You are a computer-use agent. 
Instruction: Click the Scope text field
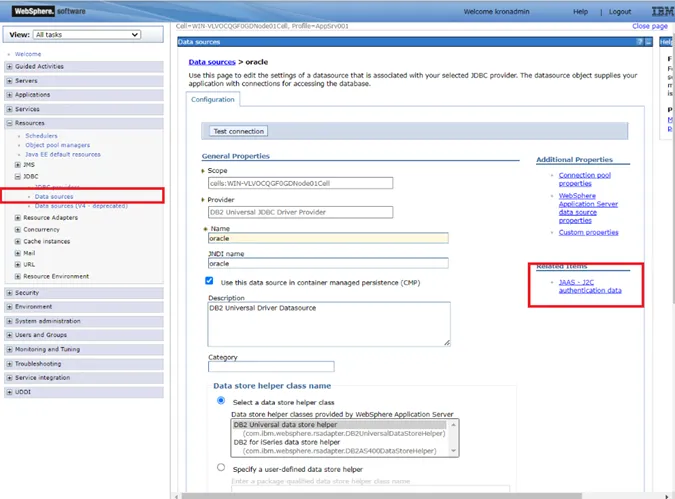[300, 183]
